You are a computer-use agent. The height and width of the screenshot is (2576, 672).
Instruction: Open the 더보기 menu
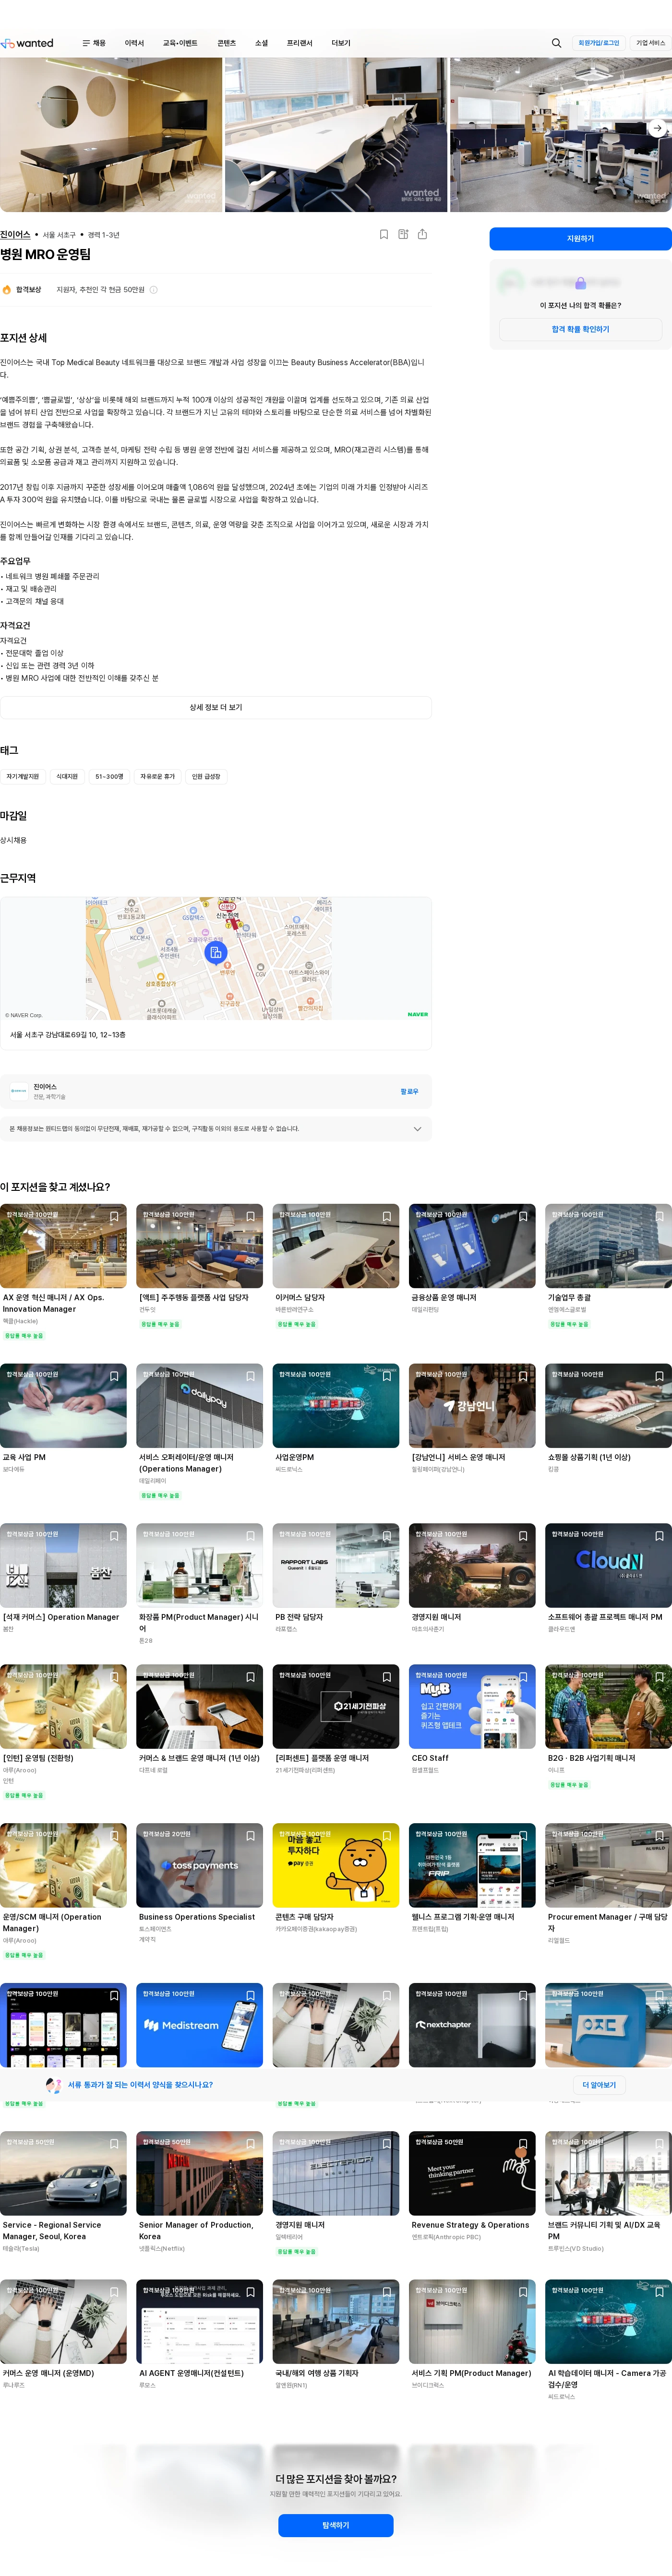[x=341, y=43]
